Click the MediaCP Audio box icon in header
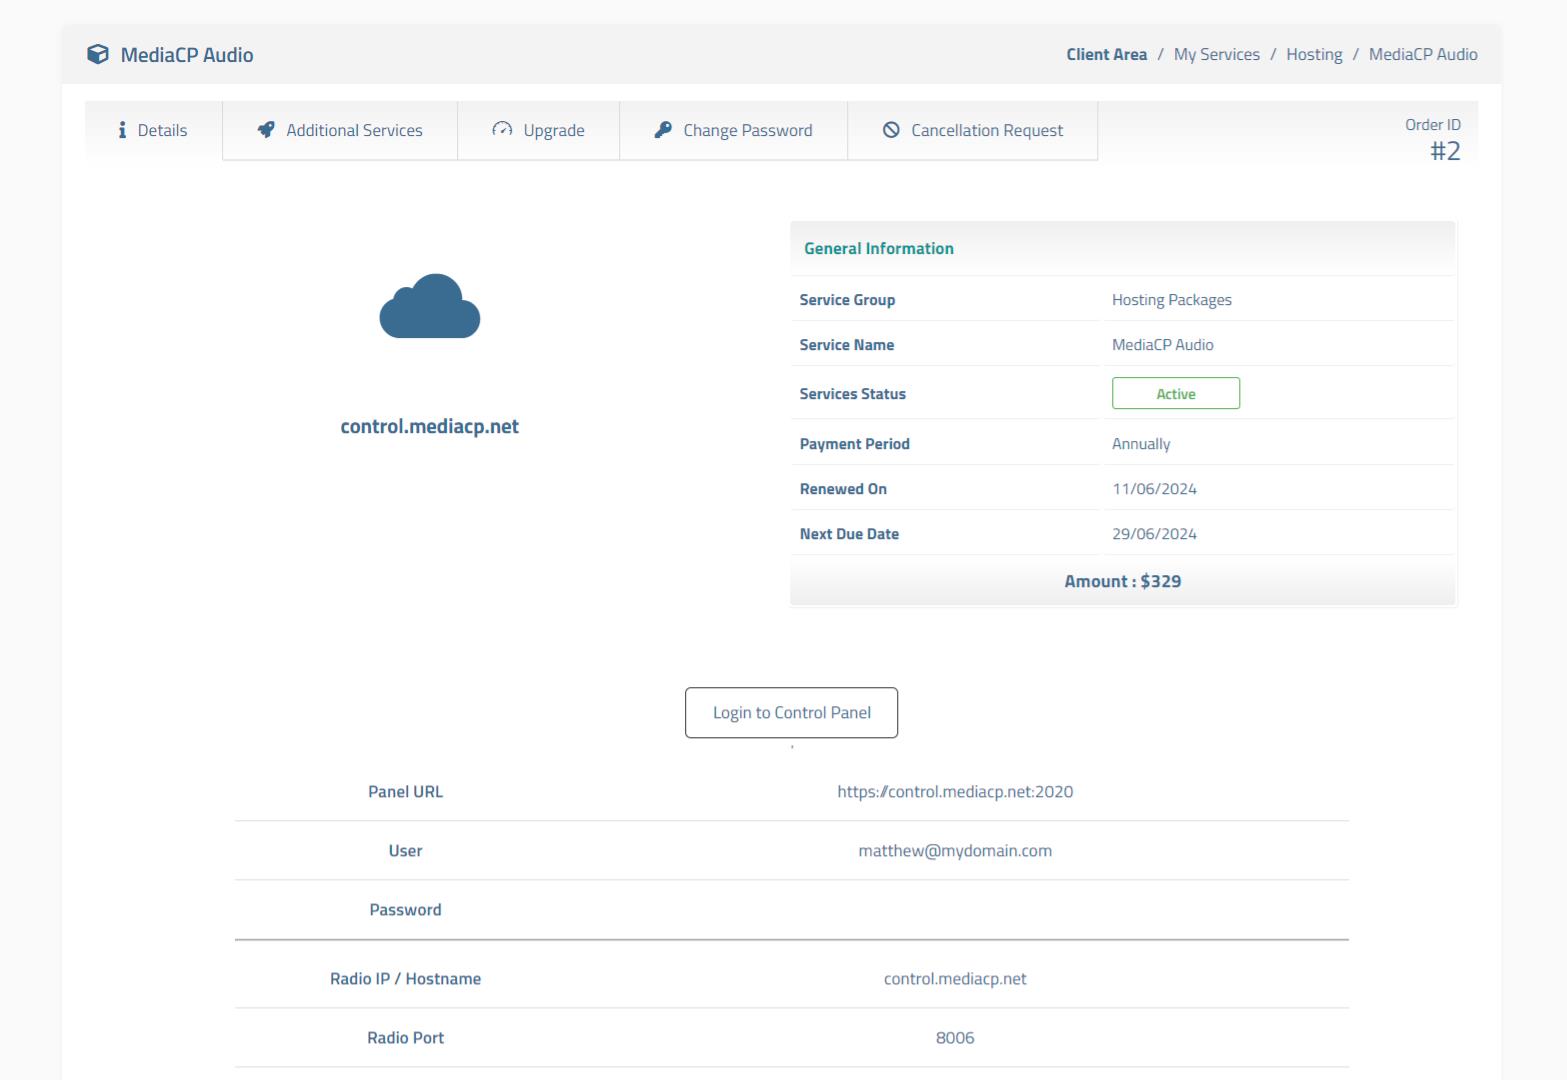Viewport: 1567px width, 1080px height. (98, 54)
